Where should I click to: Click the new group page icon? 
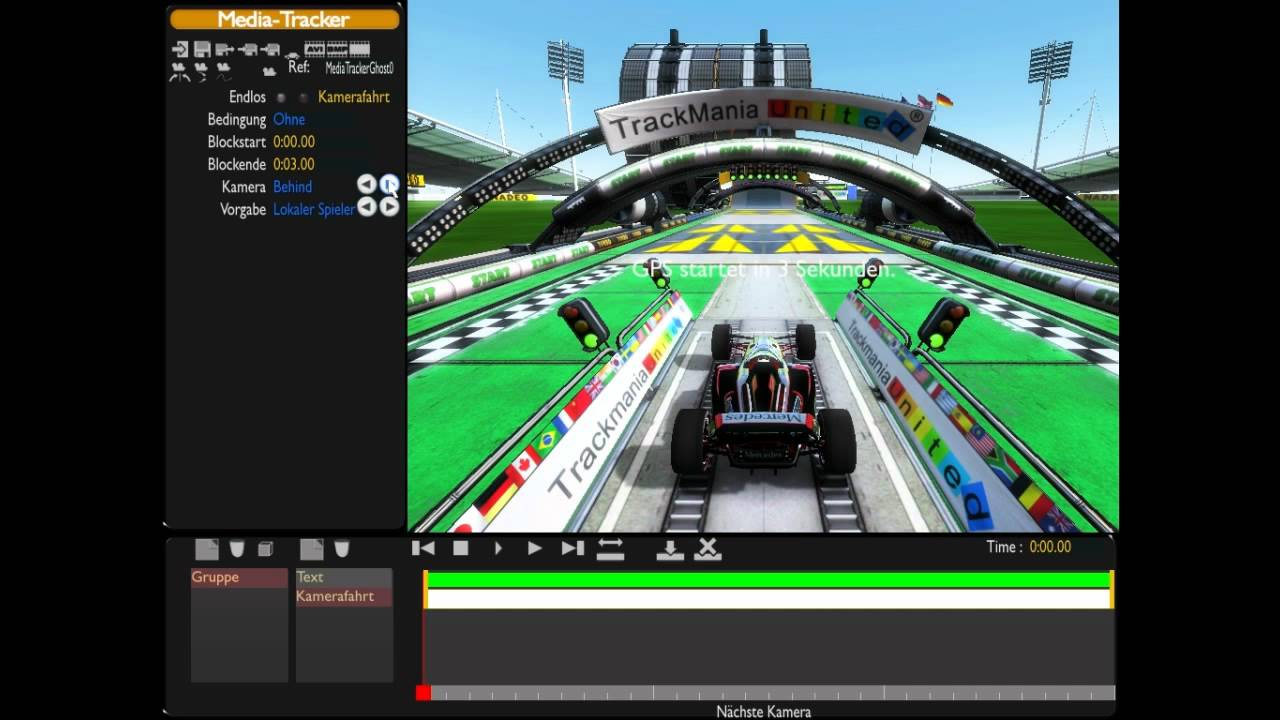click(207, 549)
